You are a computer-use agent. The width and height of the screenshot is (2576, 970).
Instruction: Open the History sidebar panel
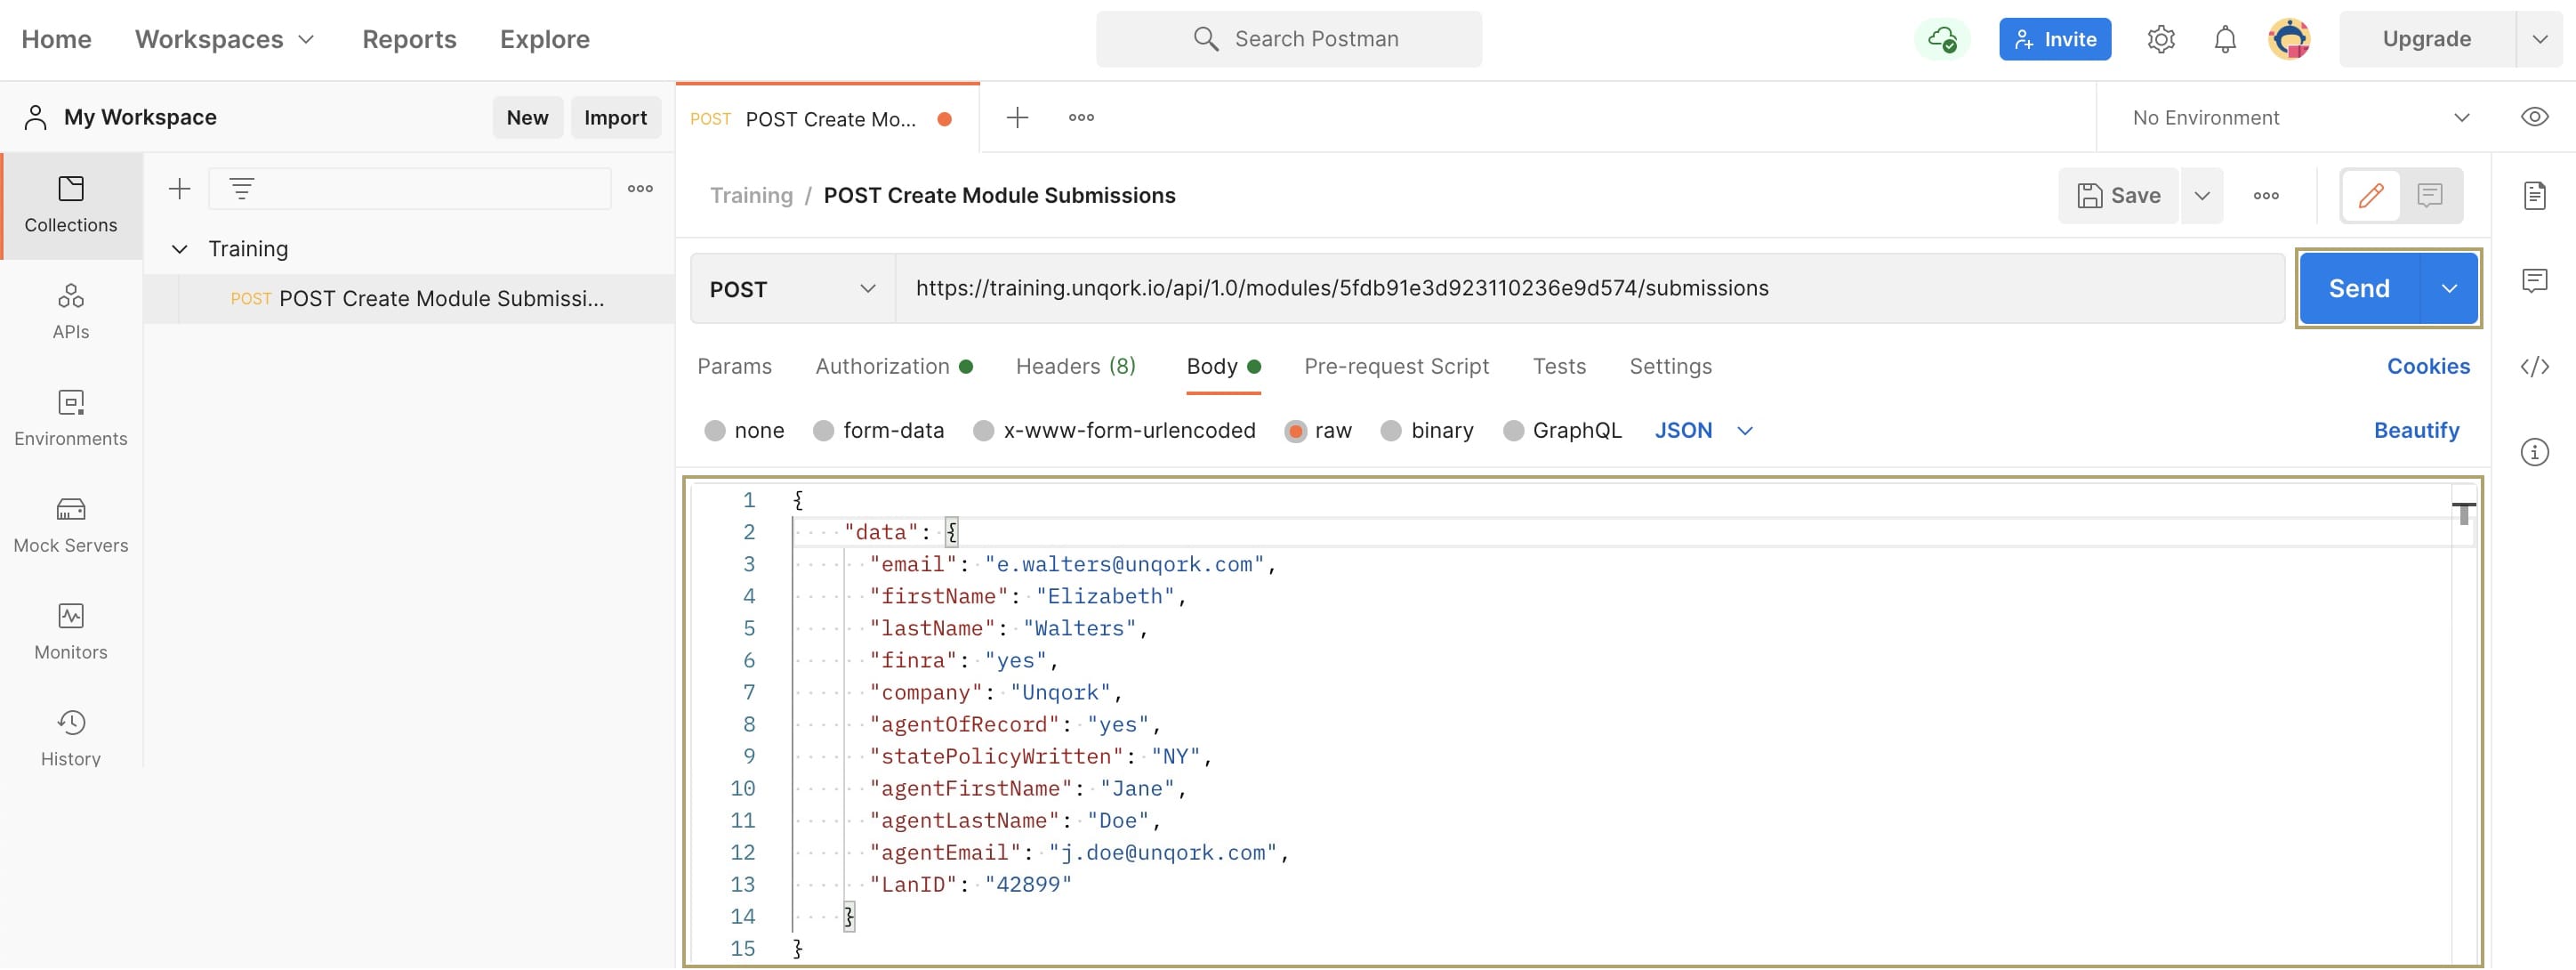(71, 738)
